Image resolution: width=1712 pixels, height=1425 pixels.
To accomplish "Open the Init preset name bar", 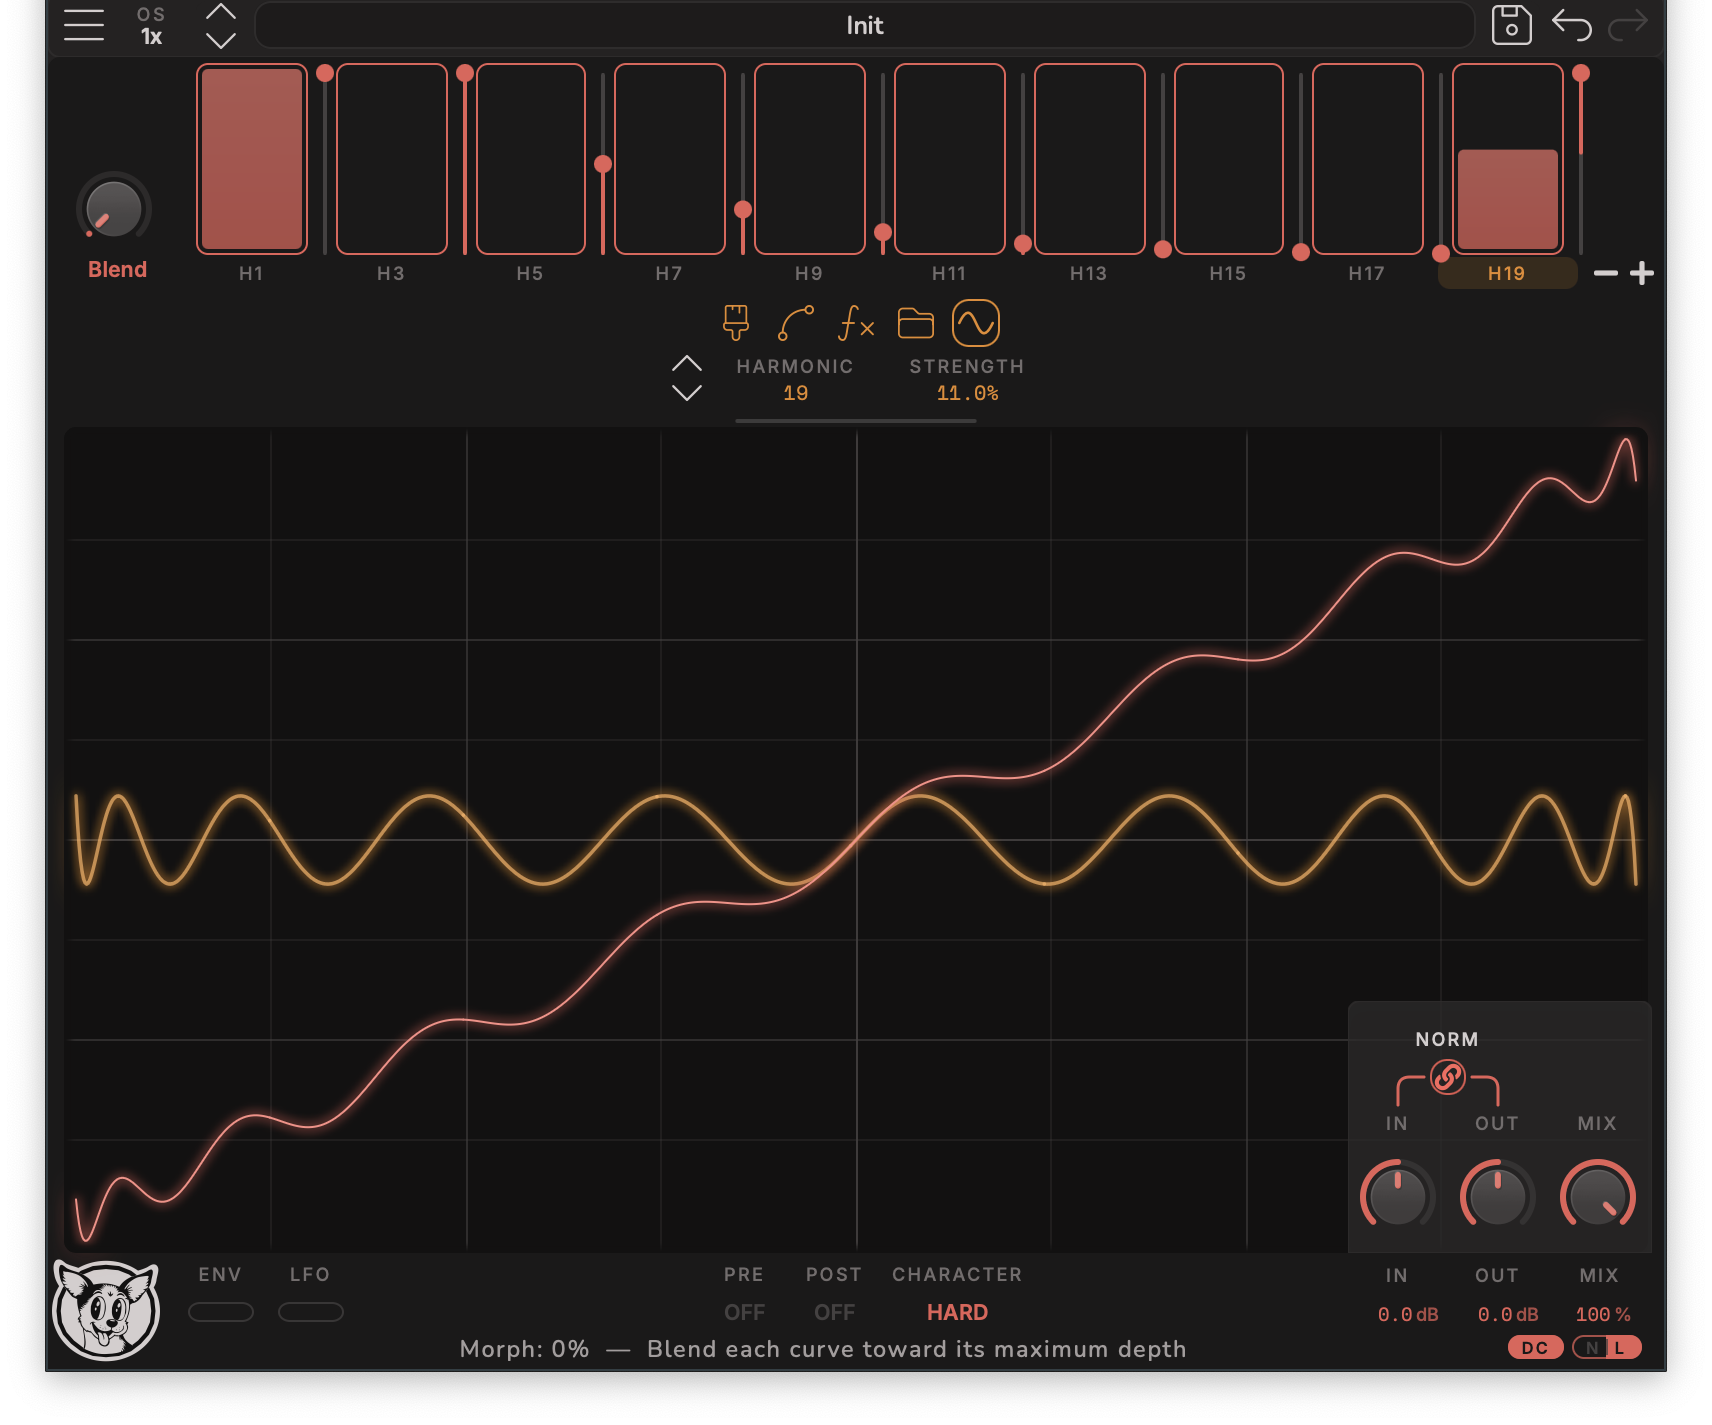I will coord(864,25).
